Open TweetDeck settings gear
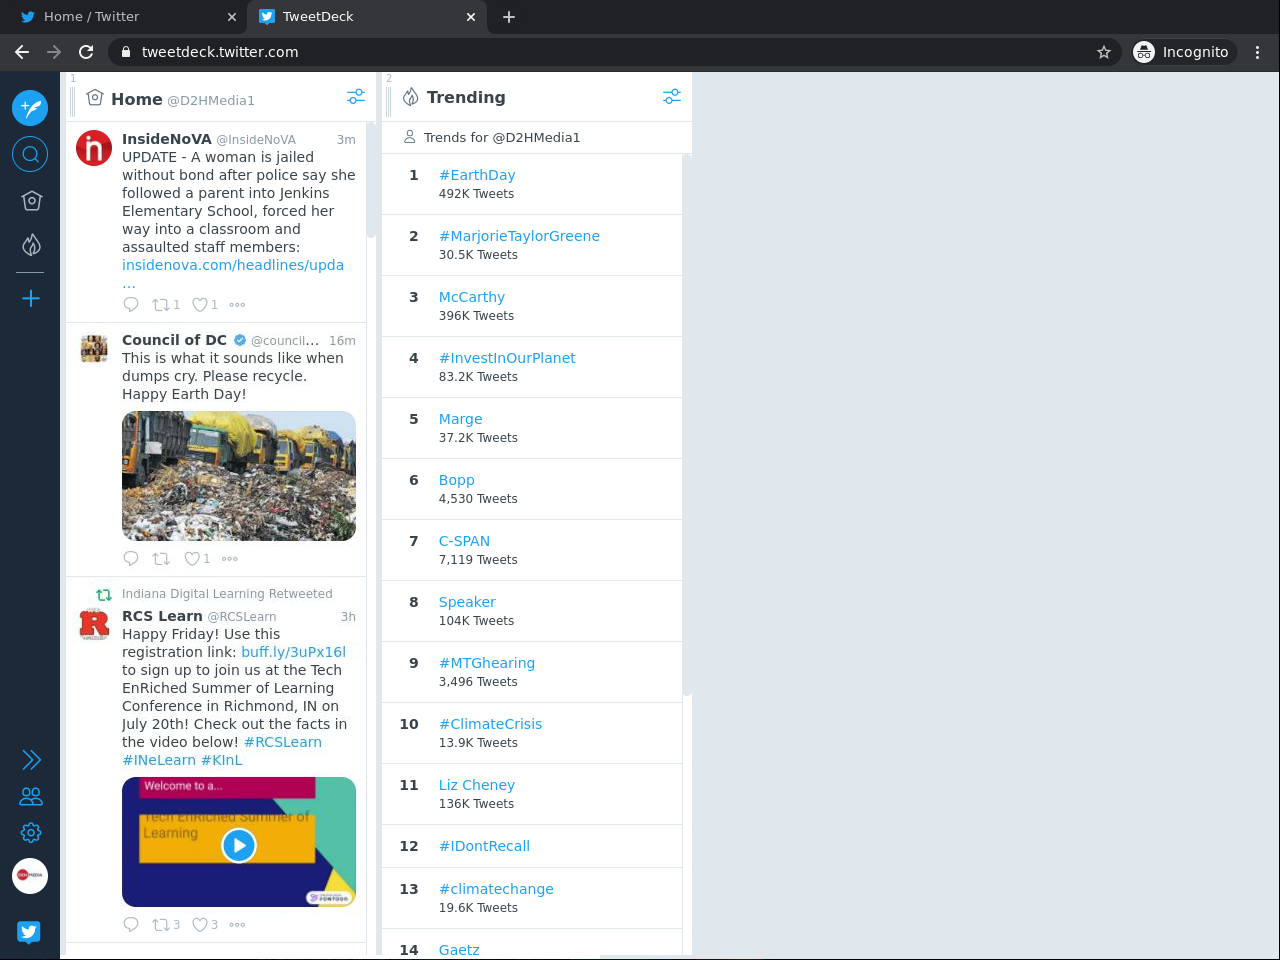1280x960 pixels. (x=31, y=832)
